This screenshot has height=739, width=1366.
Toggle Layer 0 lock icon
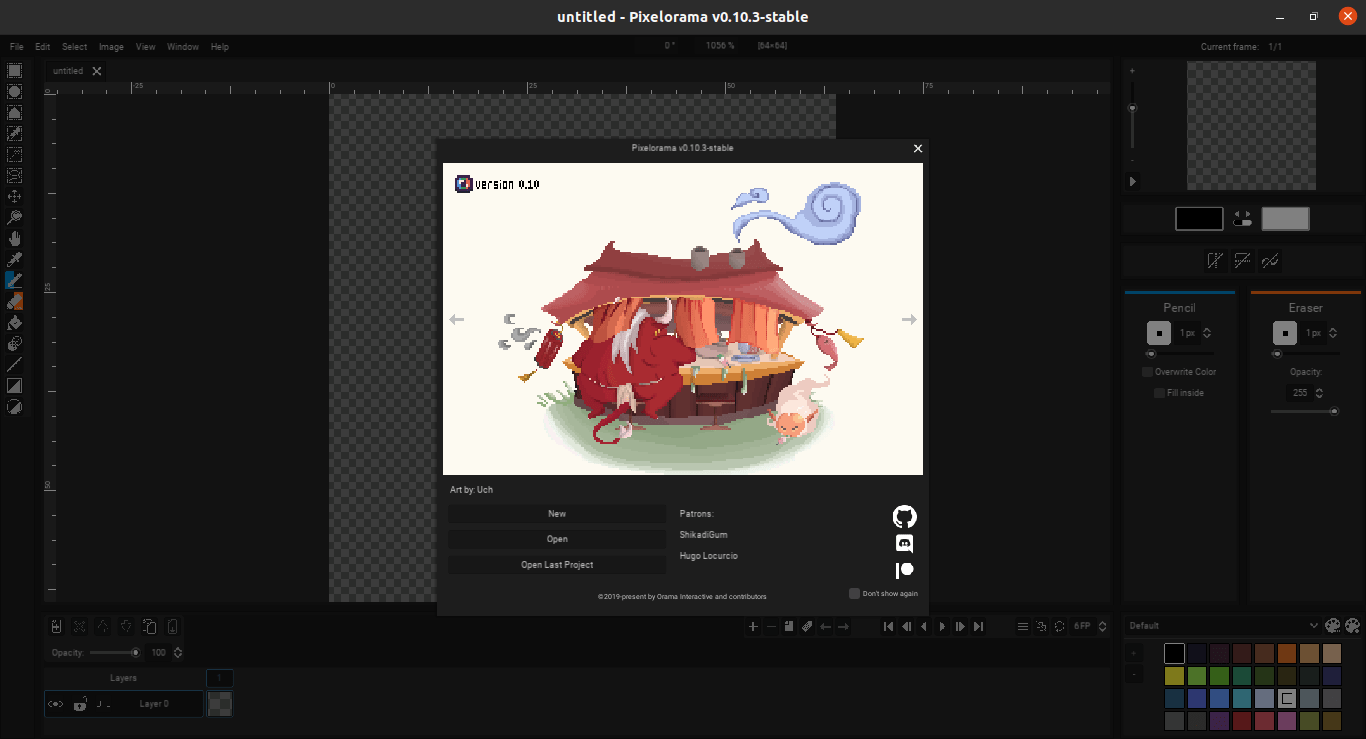coord(80,704)
